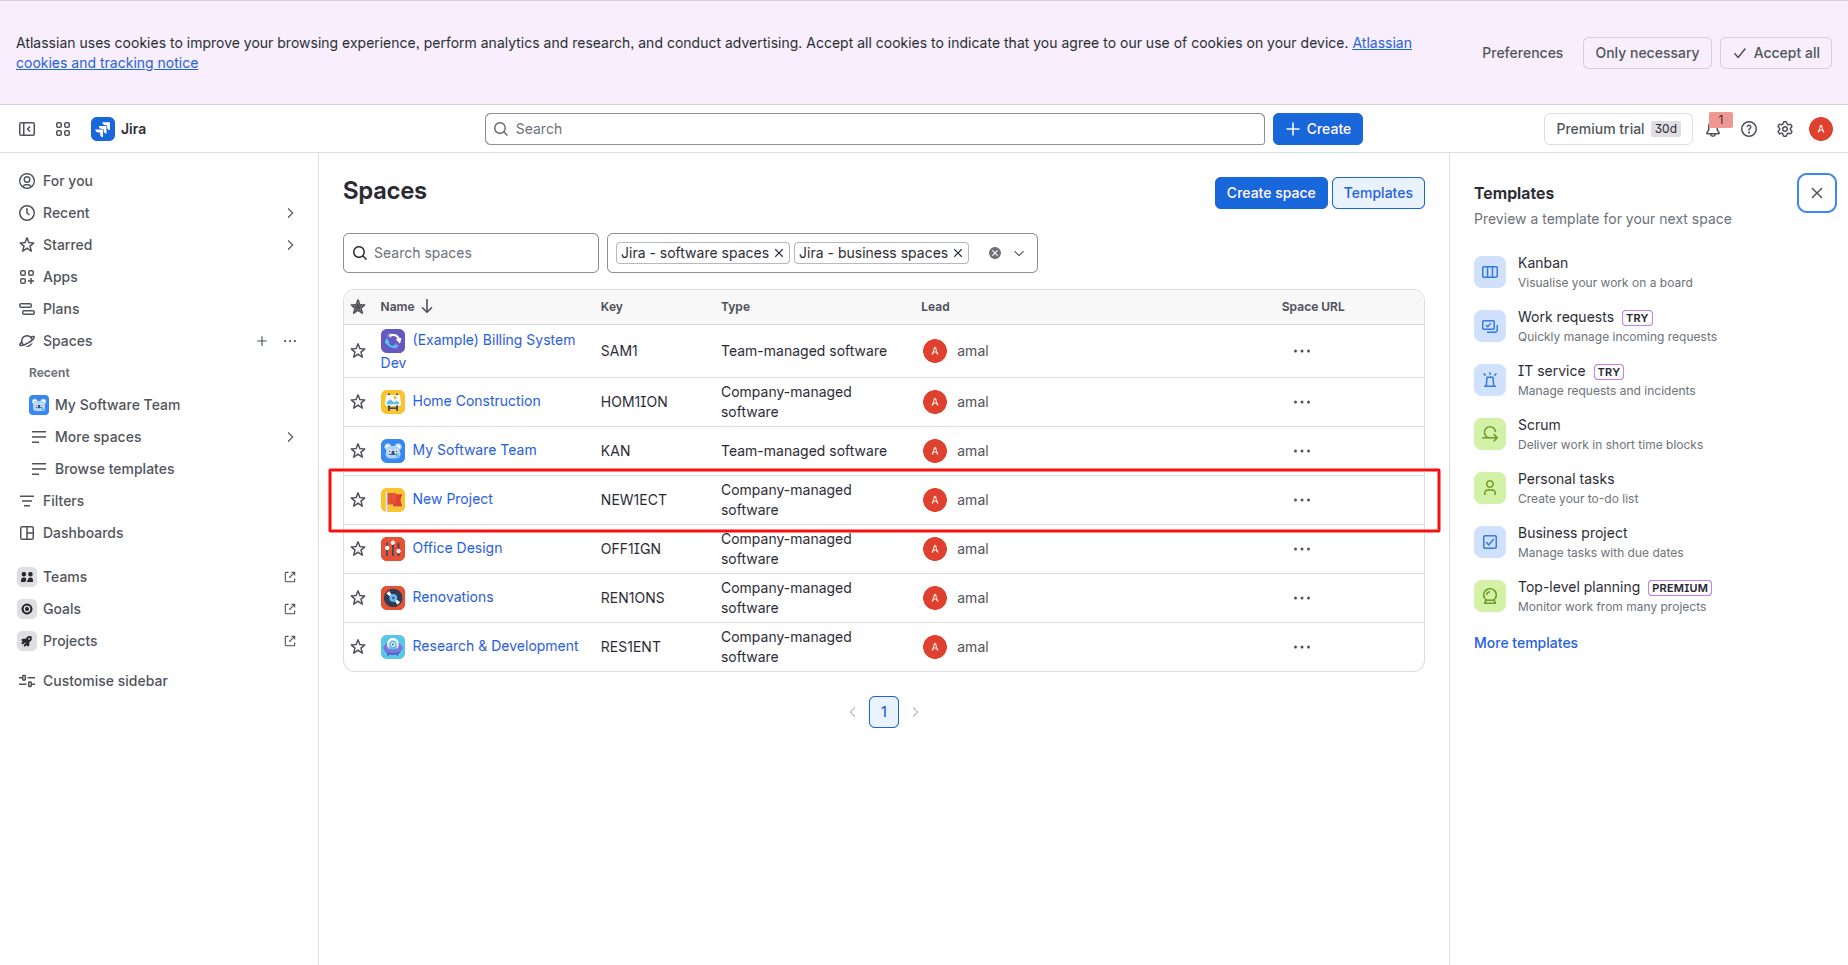Image resolution: width=1848 pixels, height=965 pixels.
Task: Click the Premium trial button
Action: click(1618, 129)
